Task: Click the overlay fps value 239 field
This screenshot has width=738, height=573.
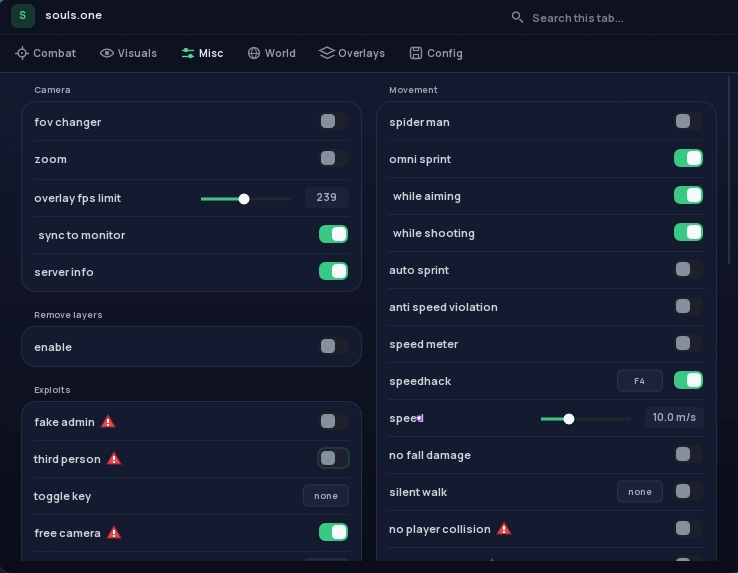Action: [327, 197]
